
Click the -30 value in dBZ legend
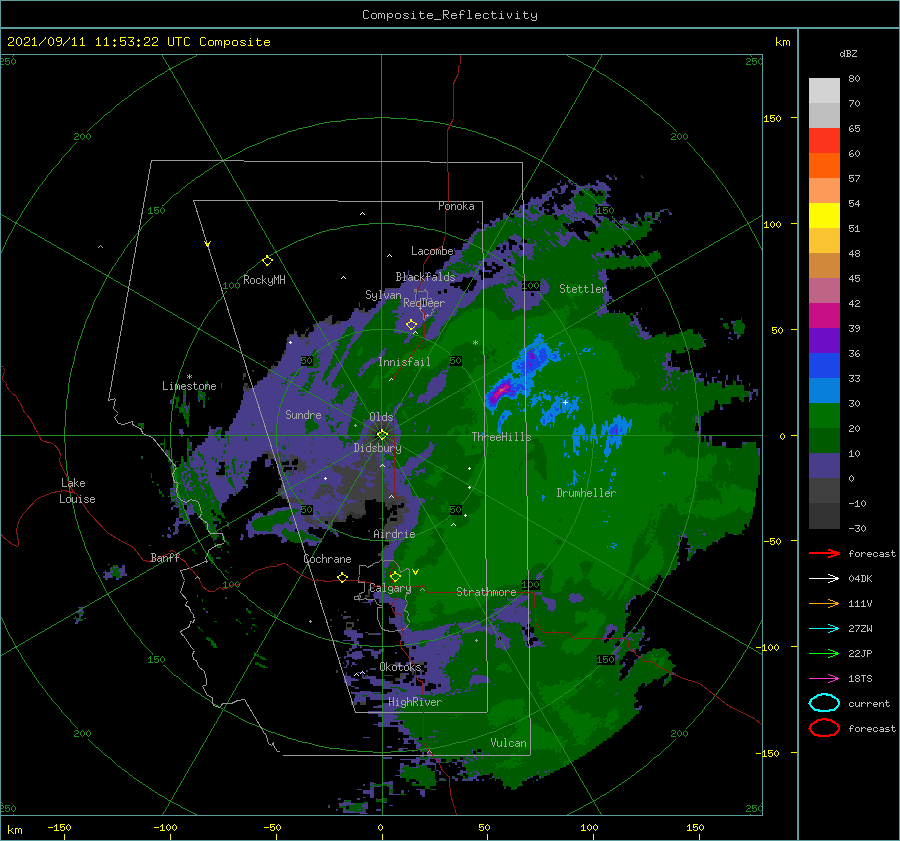[x=857, y=528]
